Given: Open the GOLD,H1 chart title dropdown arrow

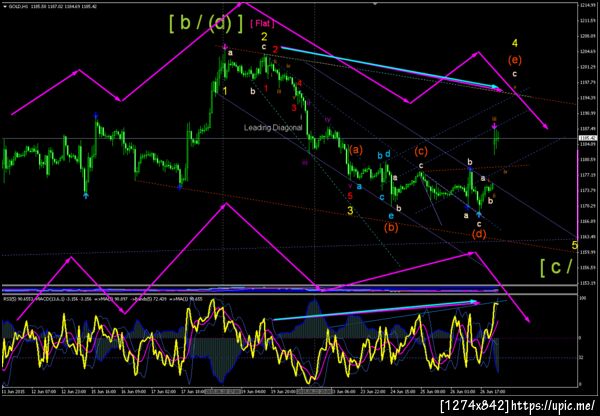Looking at the screenshot, I should (4, 7).
